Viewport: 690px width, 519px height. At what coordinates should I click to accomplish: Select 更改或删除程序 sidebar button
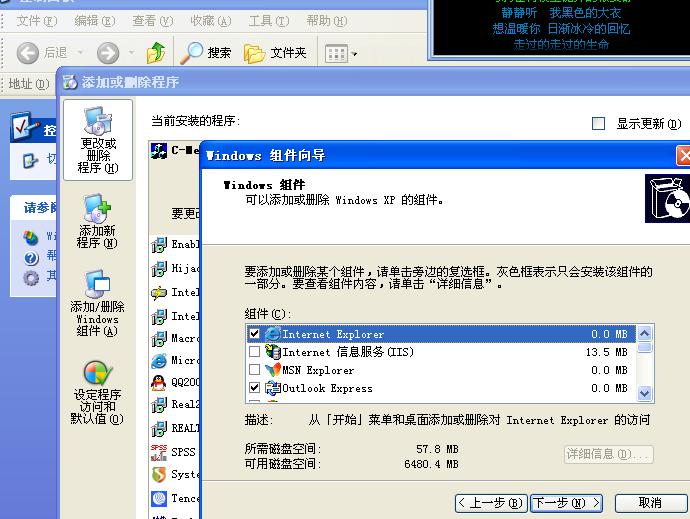click(x=98, y=140)
